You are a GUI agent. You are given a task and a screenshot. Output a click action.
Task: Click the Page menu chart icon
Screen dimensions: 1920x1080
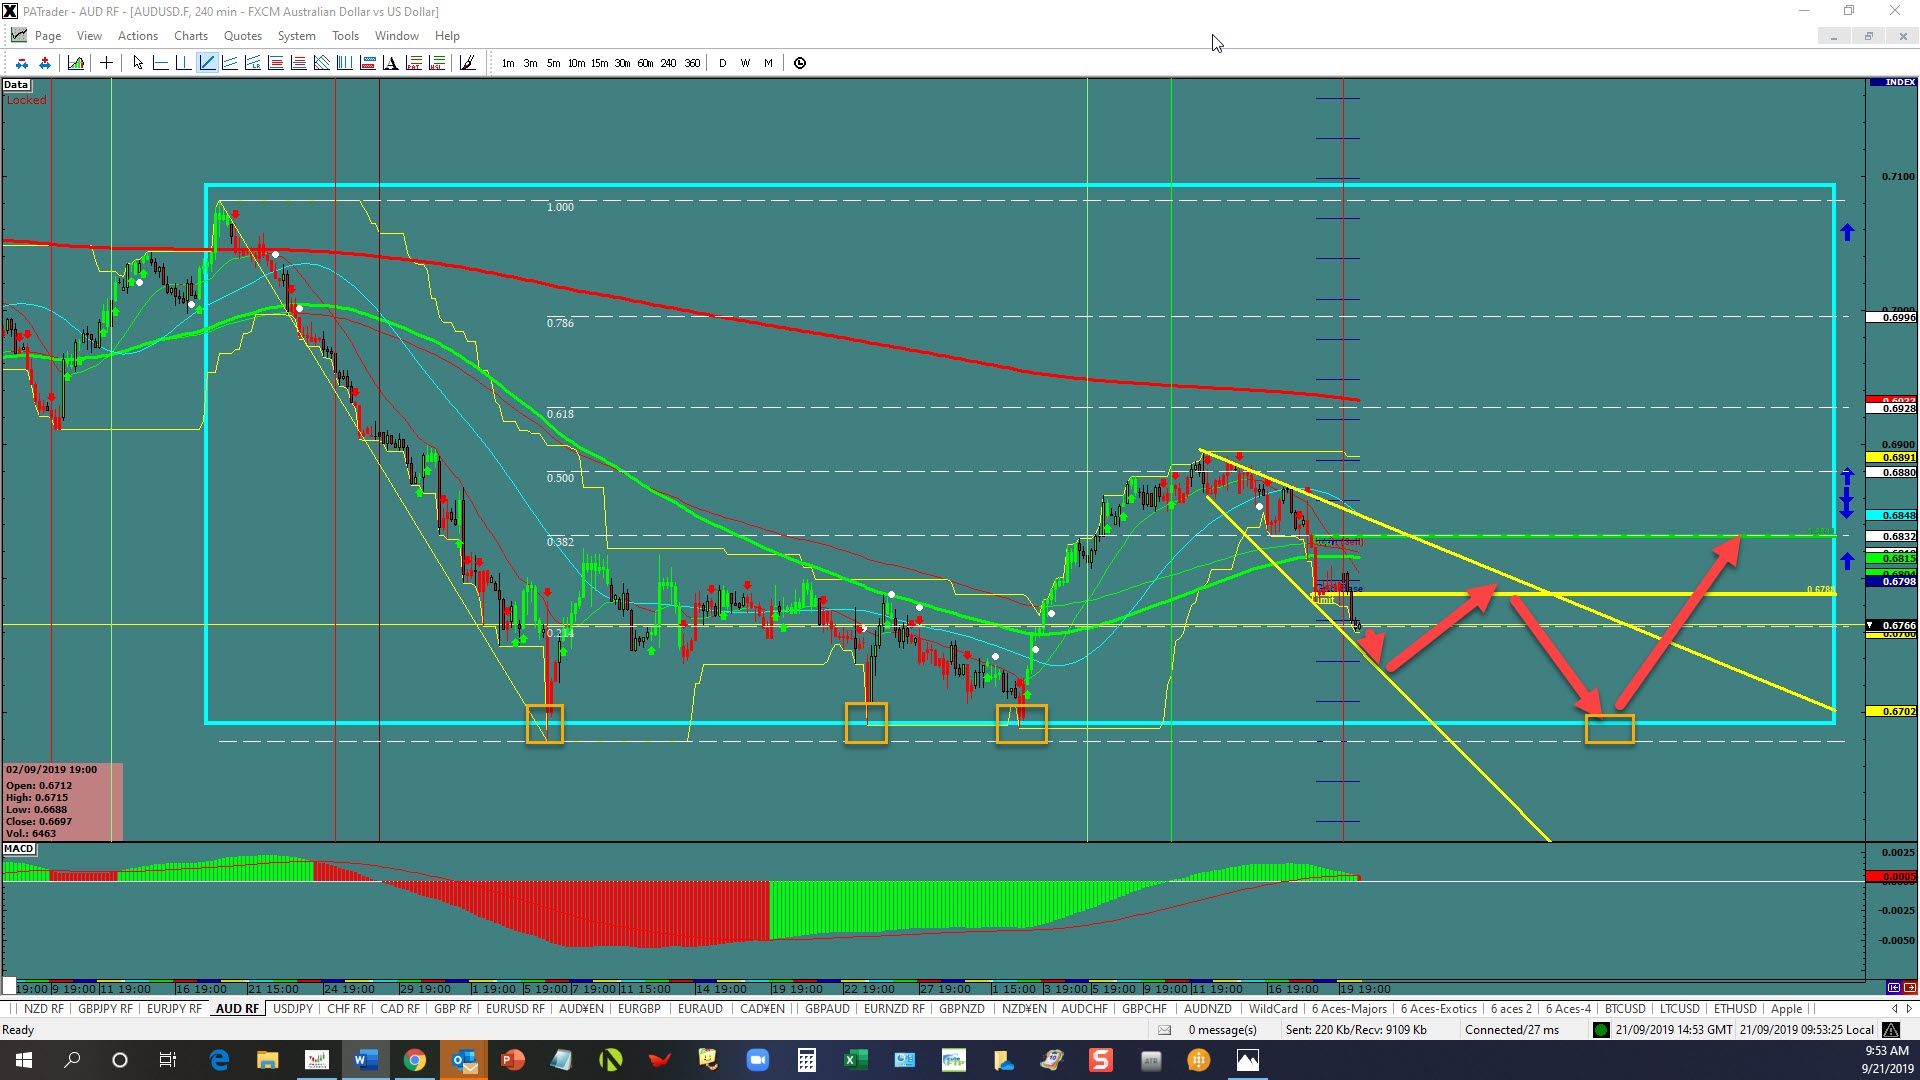(x=19, y=35)
